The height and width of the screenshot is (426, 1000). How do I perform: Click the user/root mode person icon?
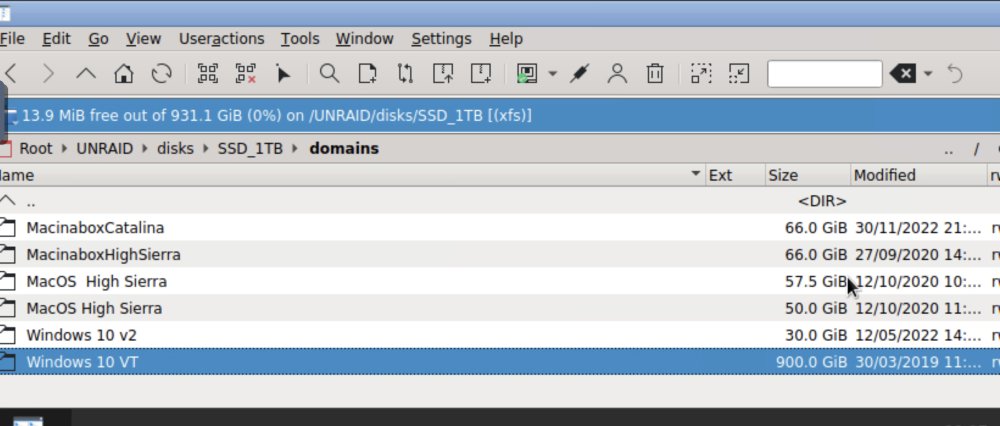pyautogui.click(x=617, y=74)
